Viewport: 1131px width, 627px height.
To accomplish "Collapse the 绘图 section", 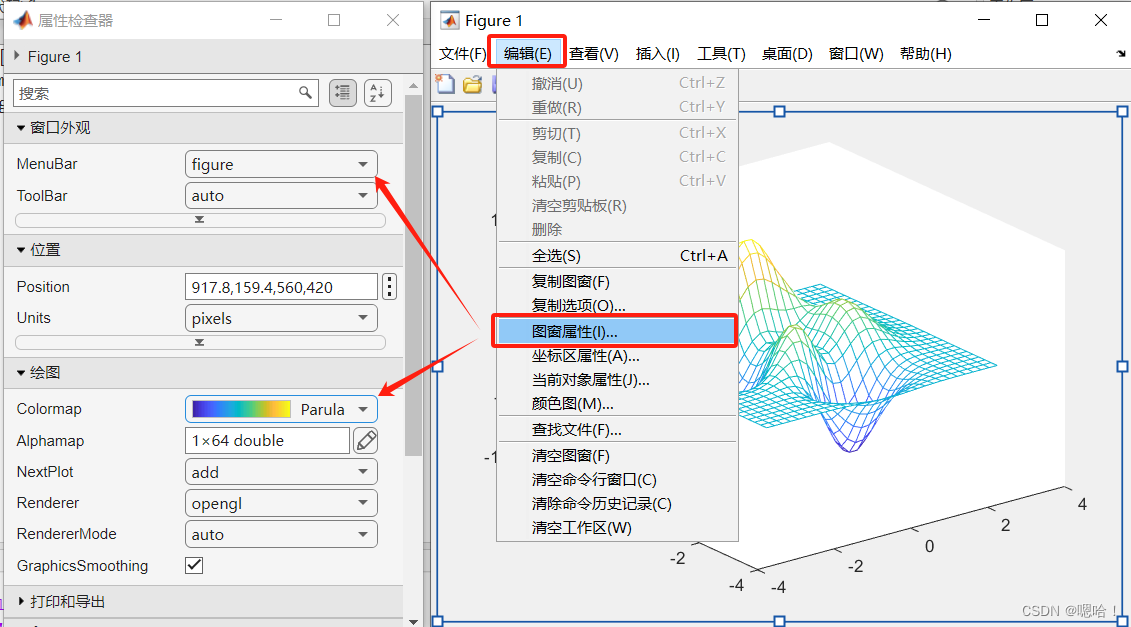I will [x=21, y=372].
